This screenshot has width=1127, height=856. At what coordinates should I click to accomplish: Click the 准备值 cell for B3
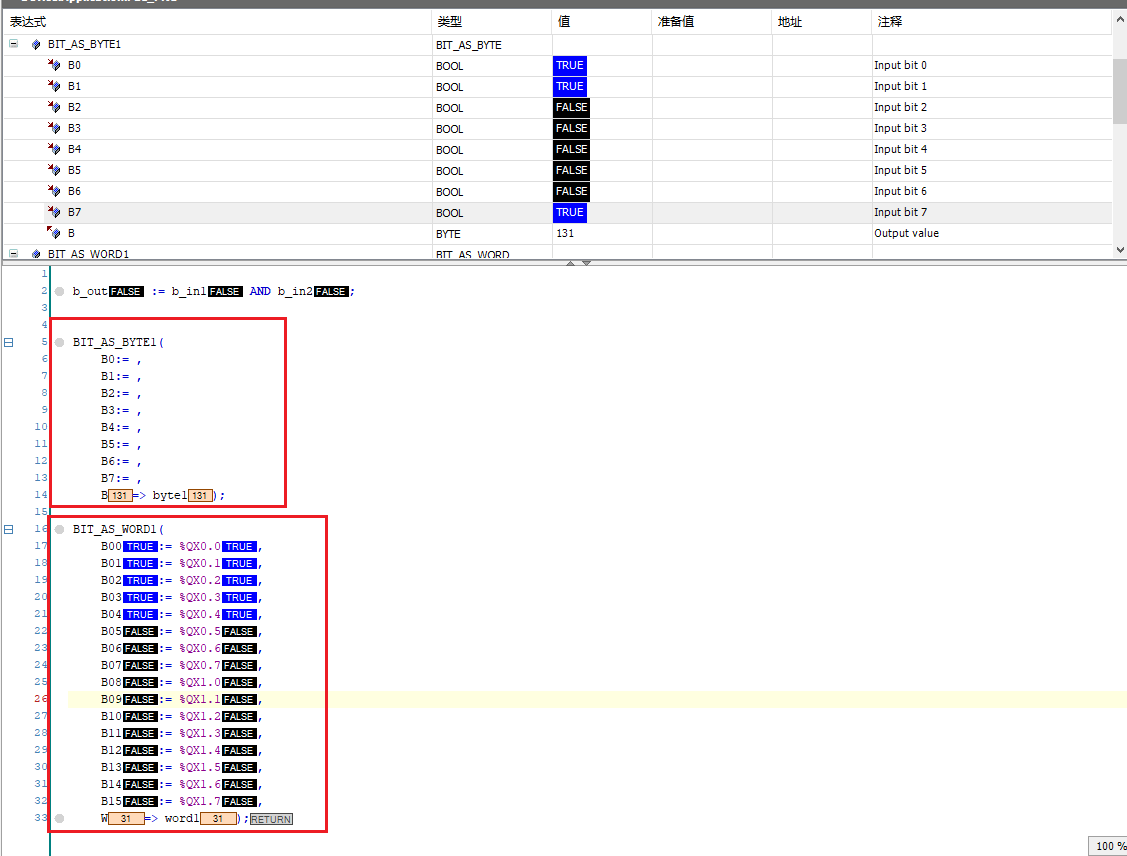tap(711, 129)
